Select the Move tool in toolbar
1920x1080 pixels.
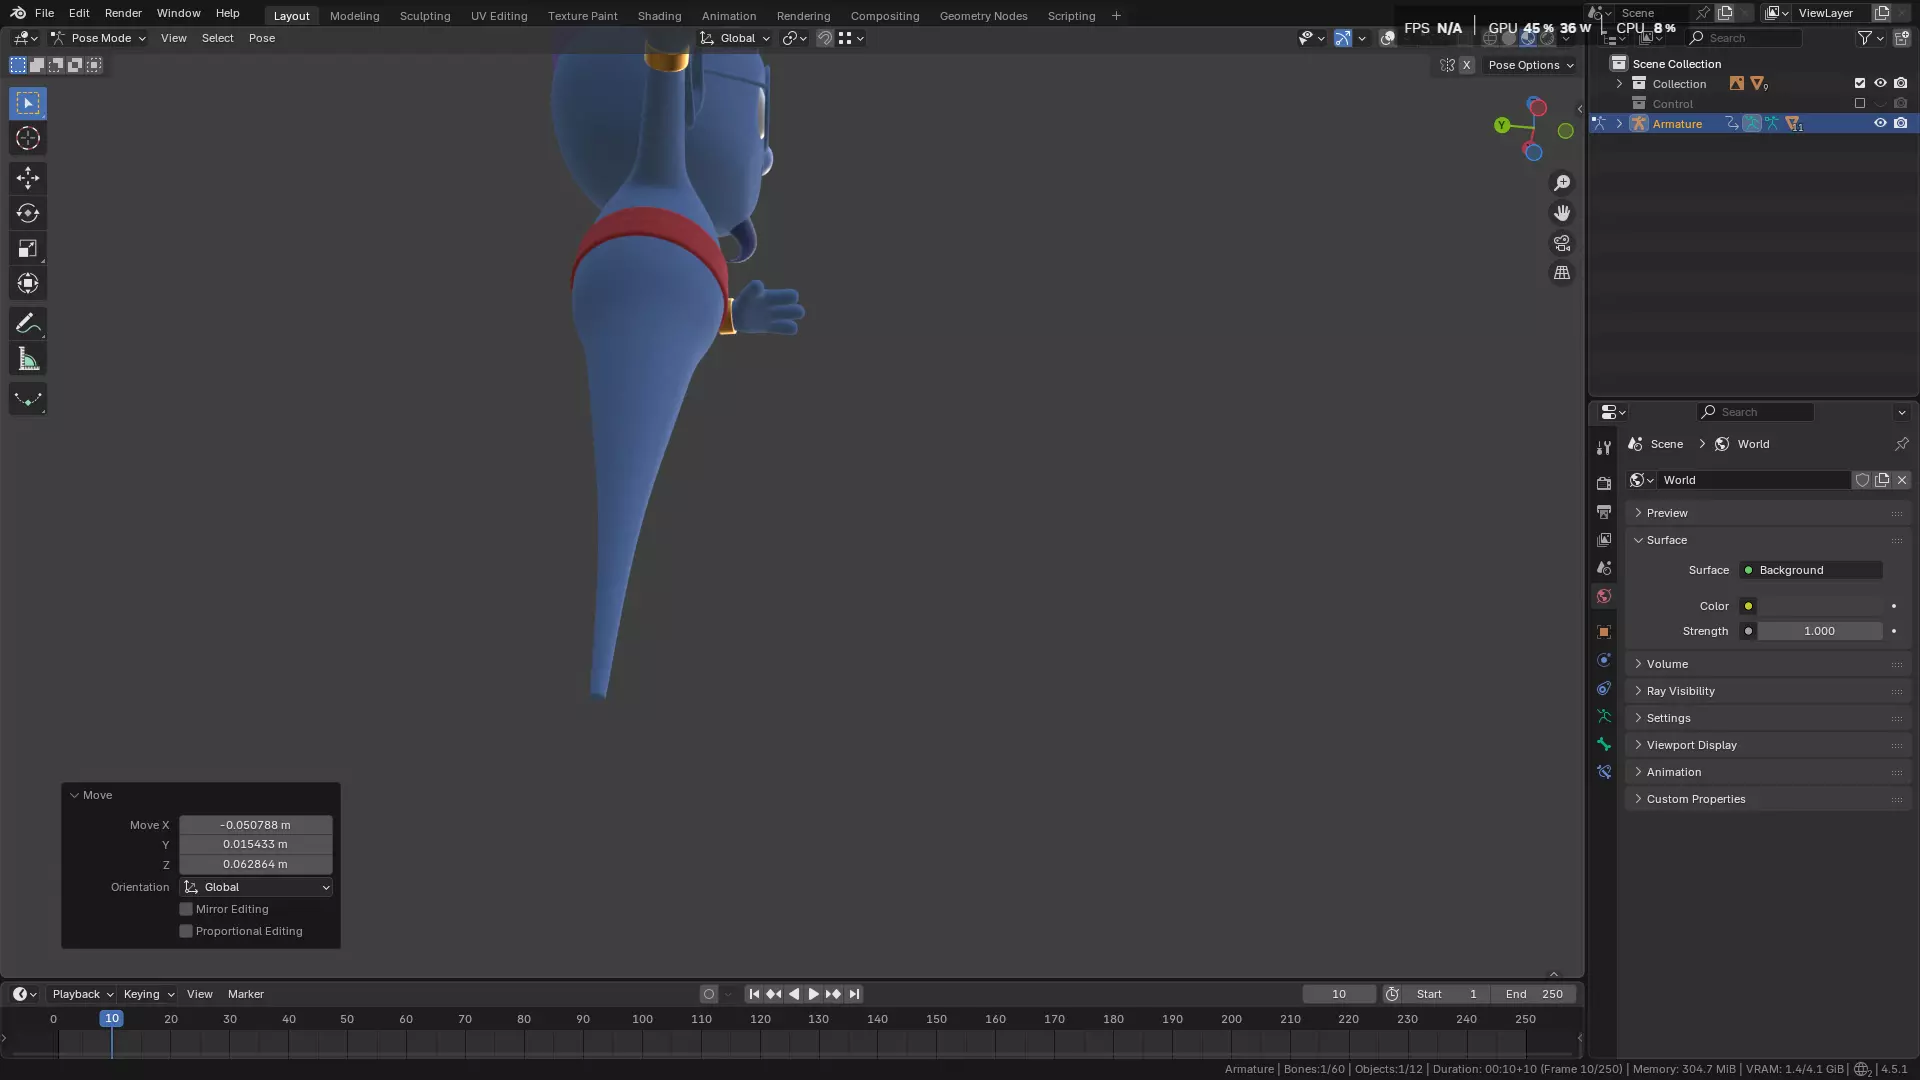click(28, 178)
